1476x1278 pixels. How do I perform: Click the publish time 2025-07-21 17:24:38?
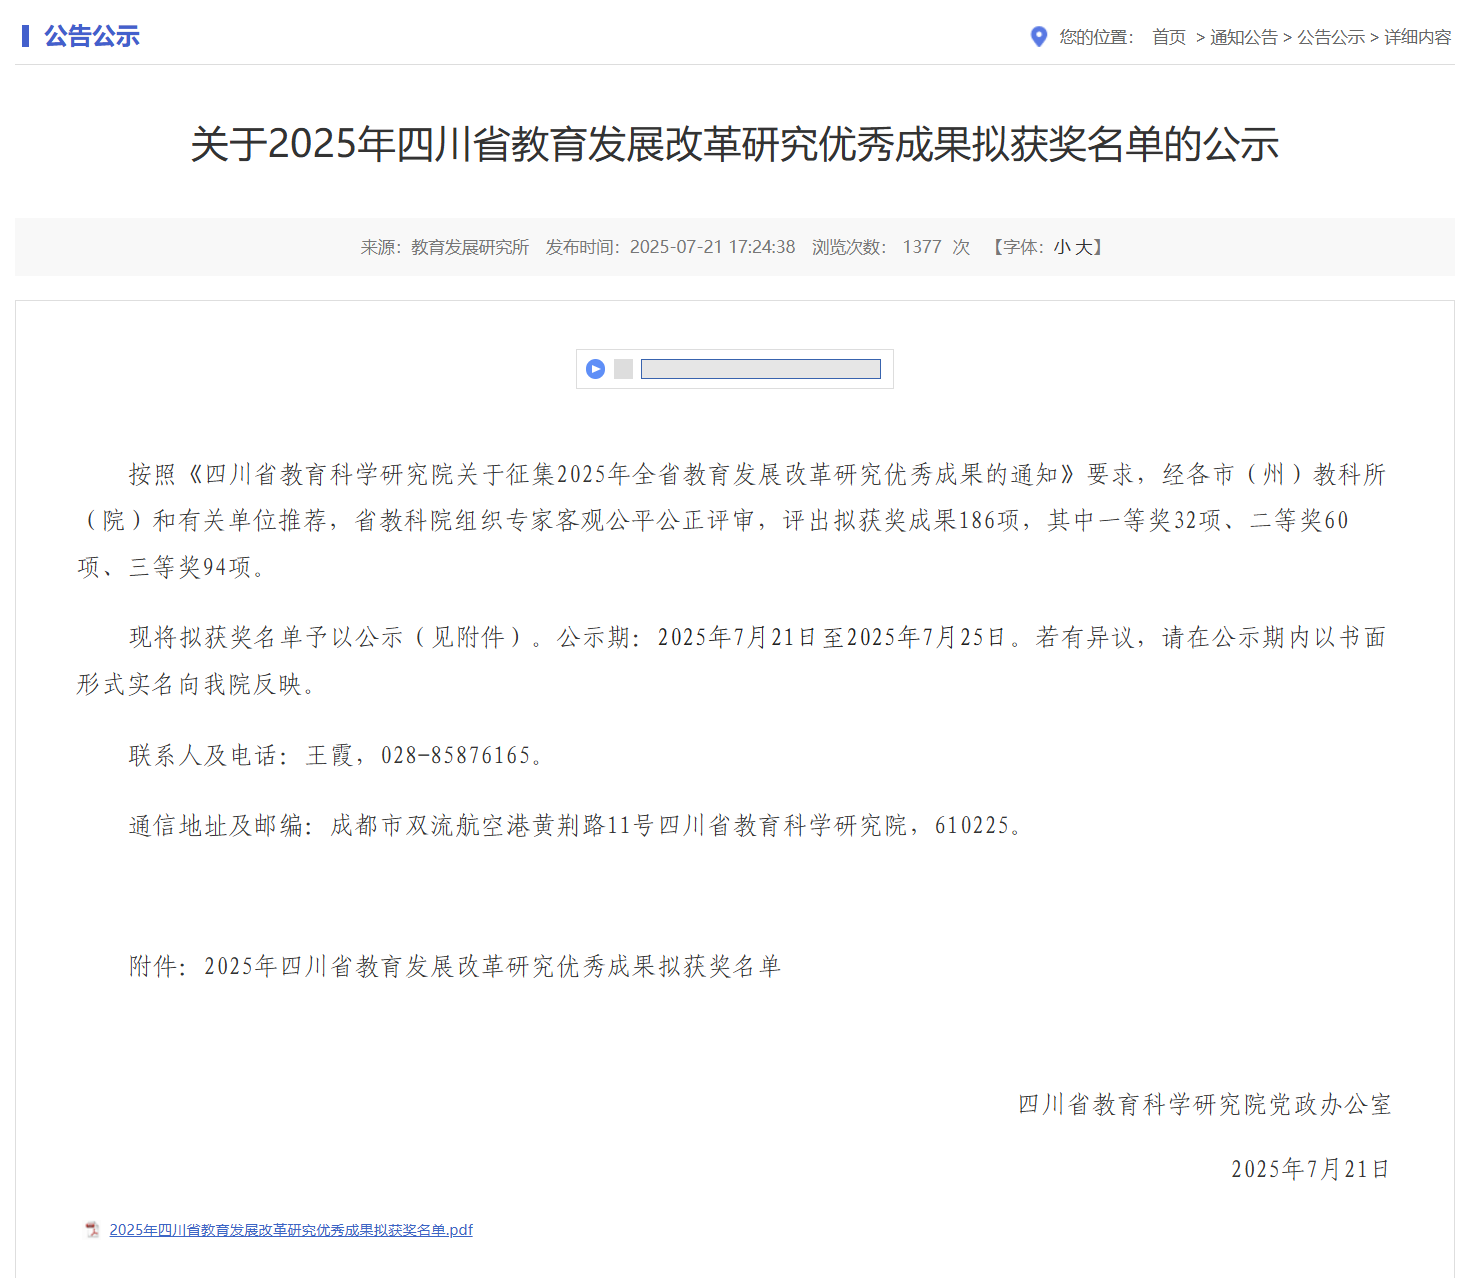[x=712, y=247]
